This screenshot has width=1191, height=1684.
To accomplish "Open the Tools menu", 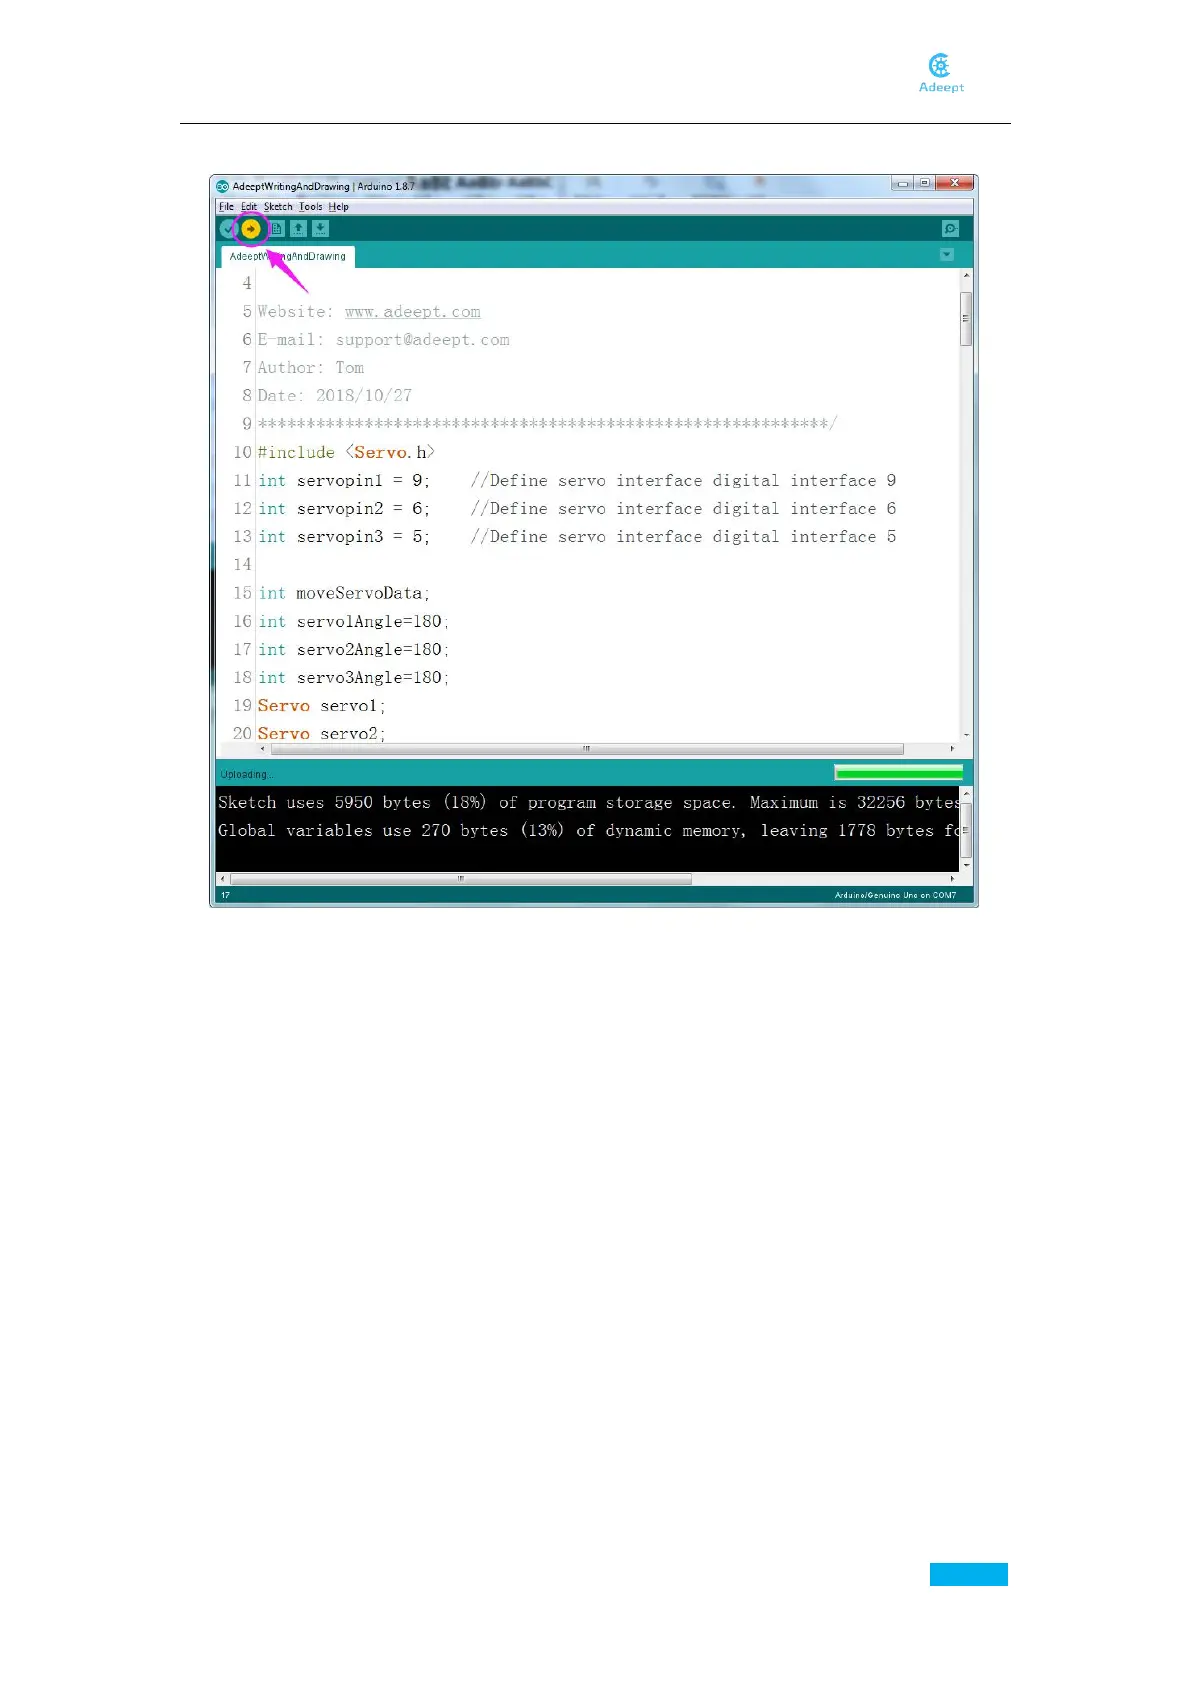I will click(x=311, y=207).
